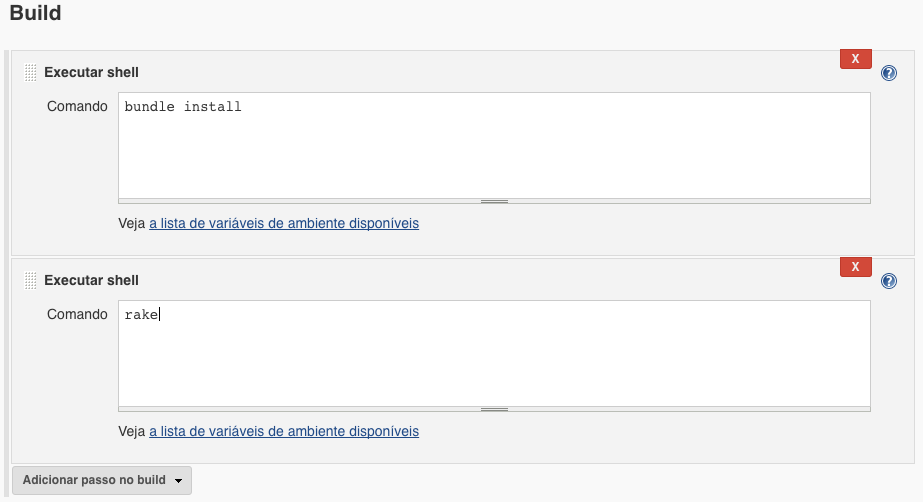
Task: Open Adicionar passo no build dropdown
Action: 102,480
